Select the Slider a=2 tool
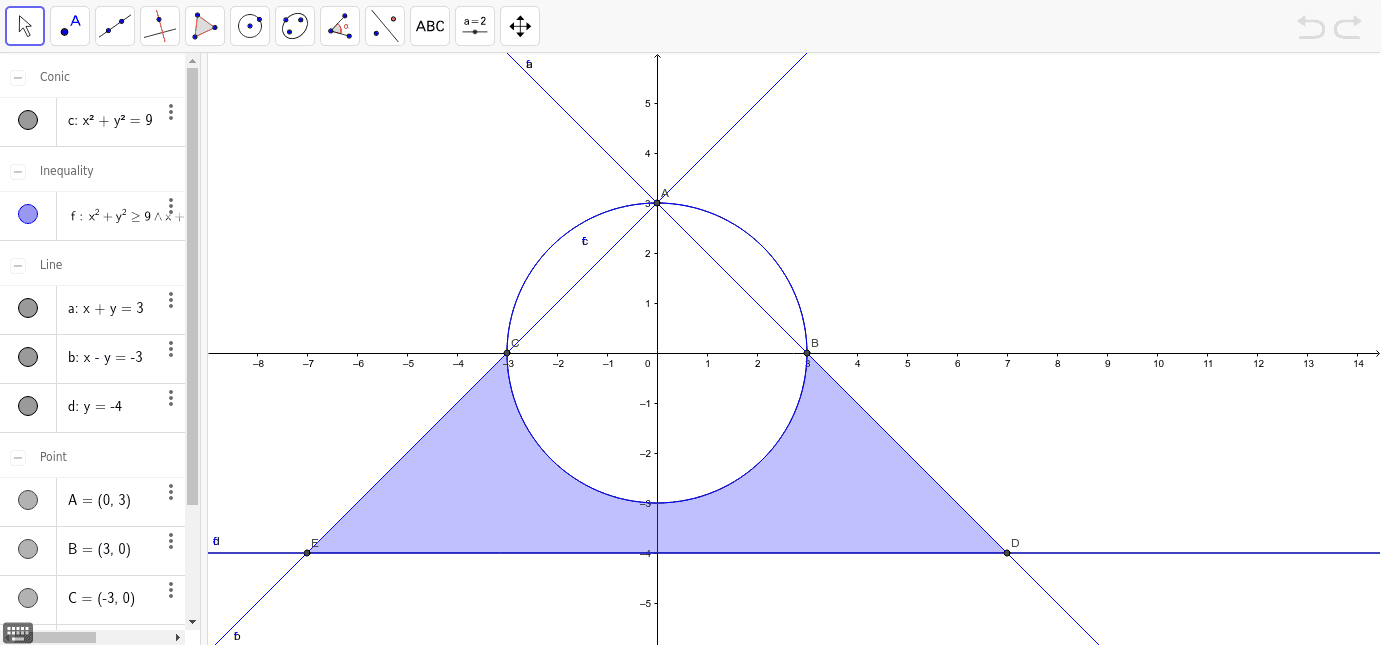The image size is (1382, 647). pos(475,26)
